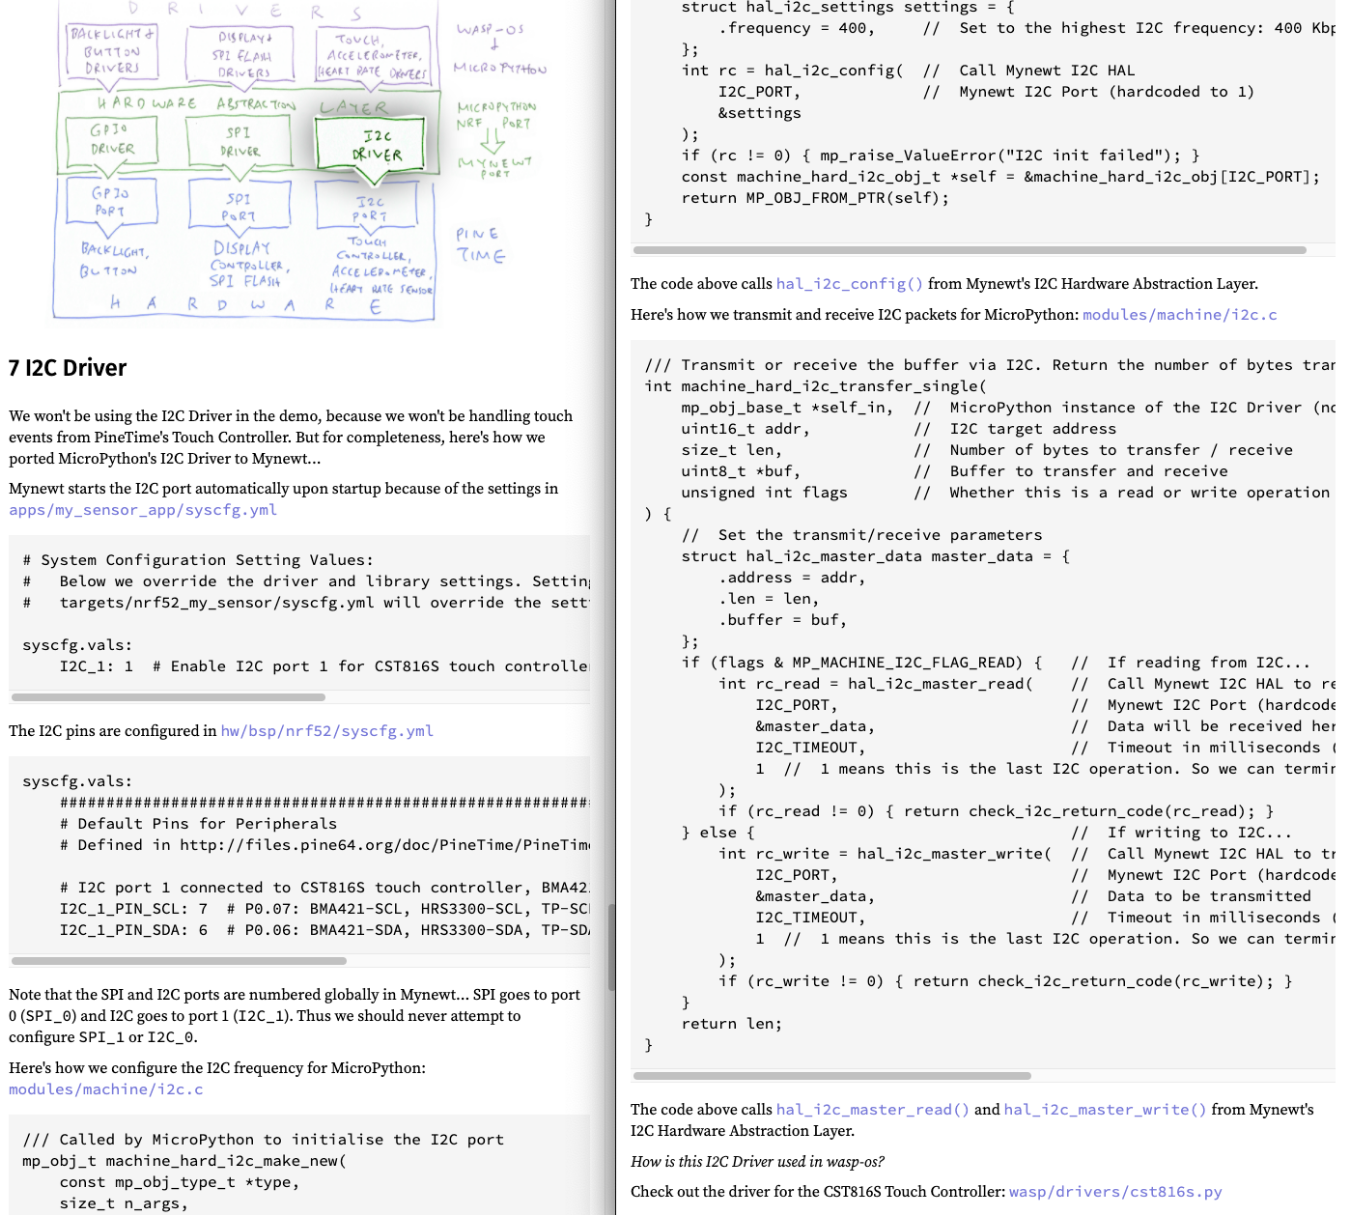
Task: Click the "I2C_1: 1" line in the code block
Action: 96,666
